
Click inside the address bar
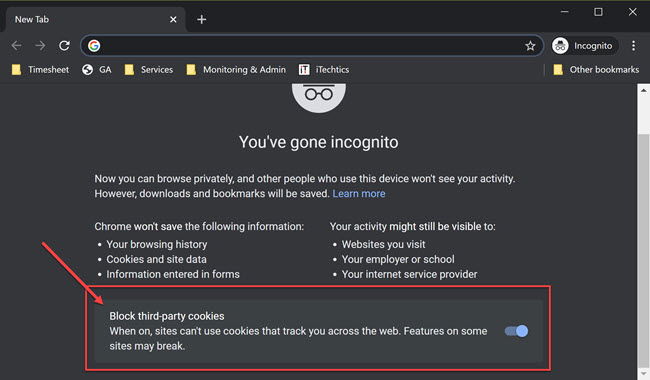coord(311,46)
